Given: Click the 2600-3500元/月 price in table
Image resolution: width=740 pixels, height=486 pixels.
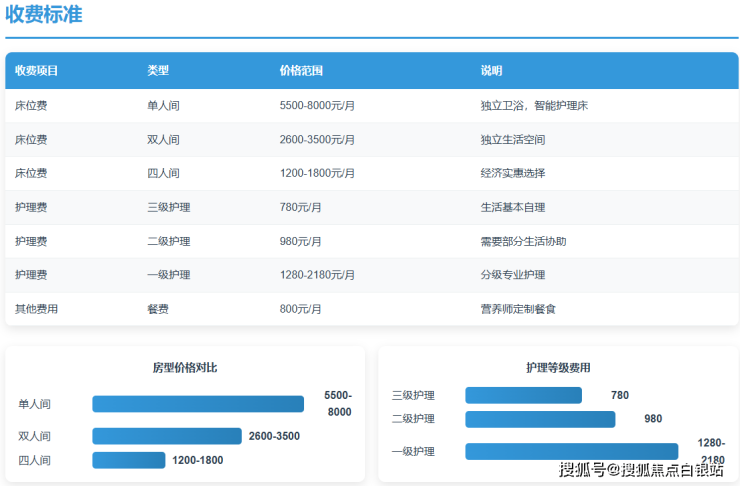Looking at the screenshot, I should [317, 140].
